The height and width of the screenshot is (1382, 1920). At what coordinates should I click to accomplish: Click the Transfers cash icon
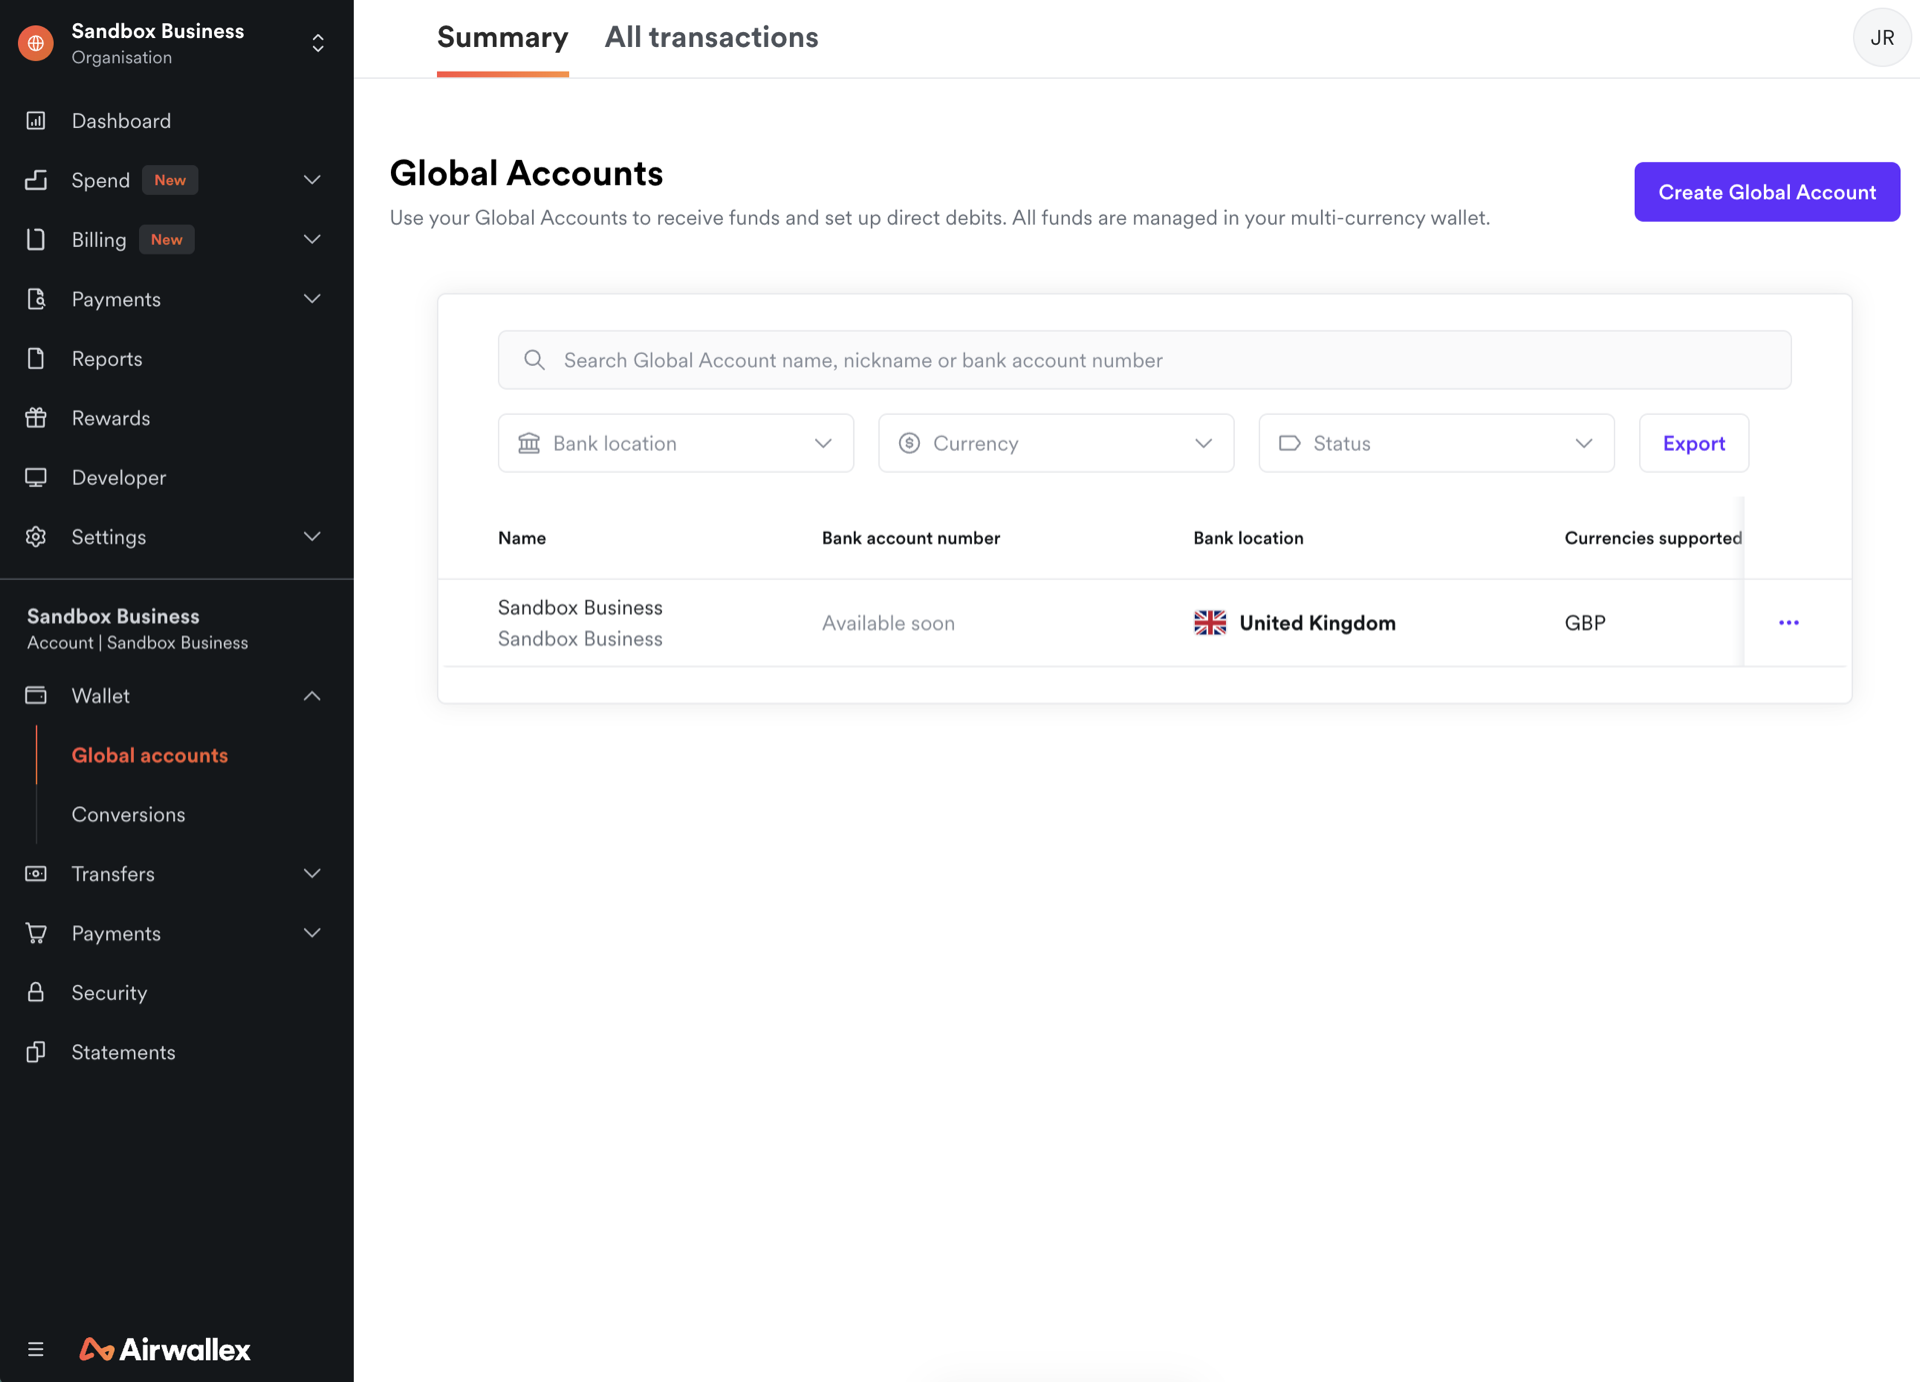36,874
